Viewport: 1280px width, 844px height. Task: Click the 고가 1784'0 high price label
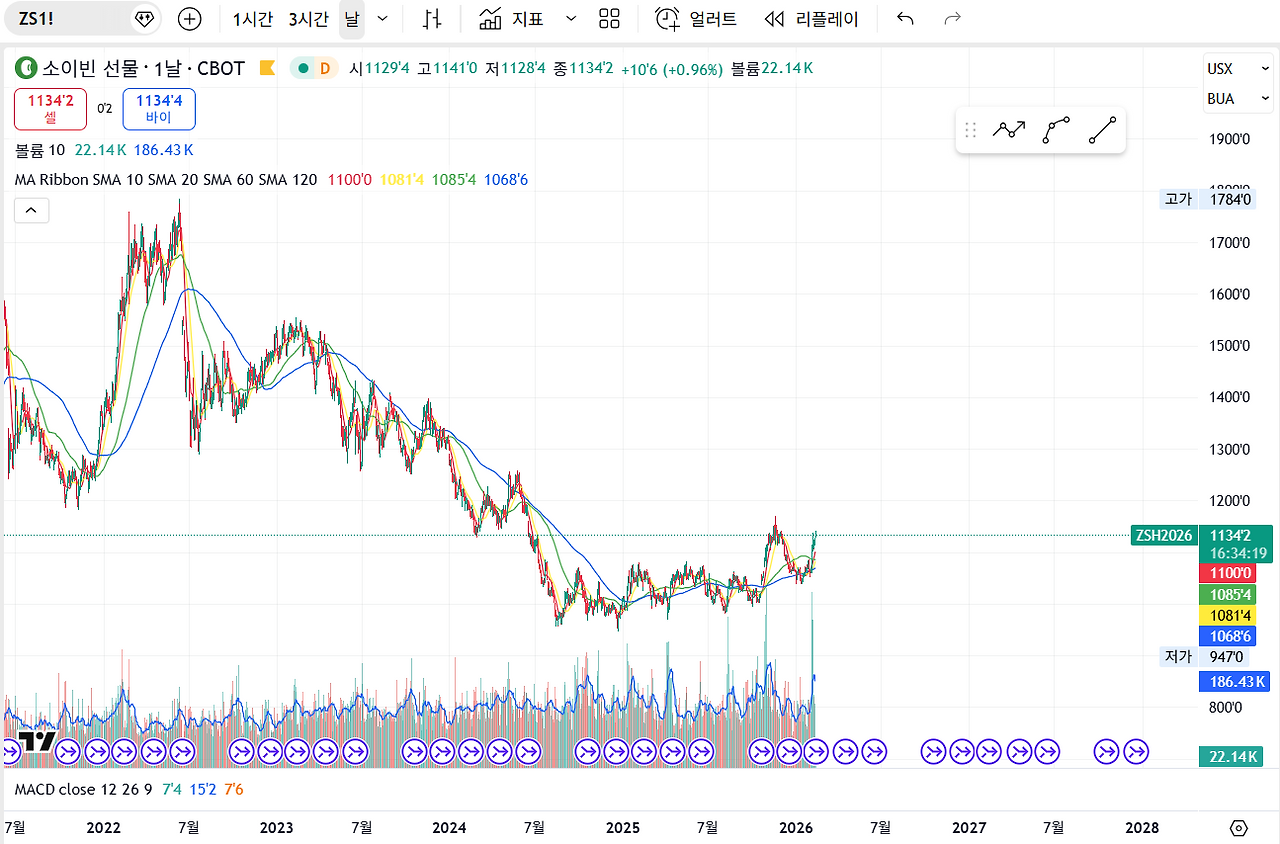pyautogui.click(x=1208, y=199)
